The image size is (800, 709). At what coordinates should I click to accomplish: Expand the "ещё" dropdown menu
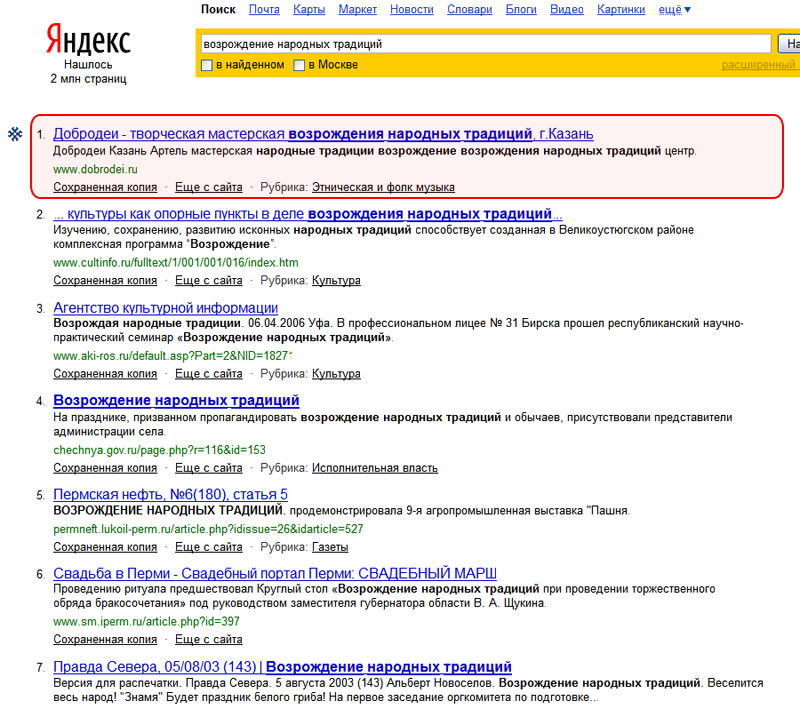674,10
